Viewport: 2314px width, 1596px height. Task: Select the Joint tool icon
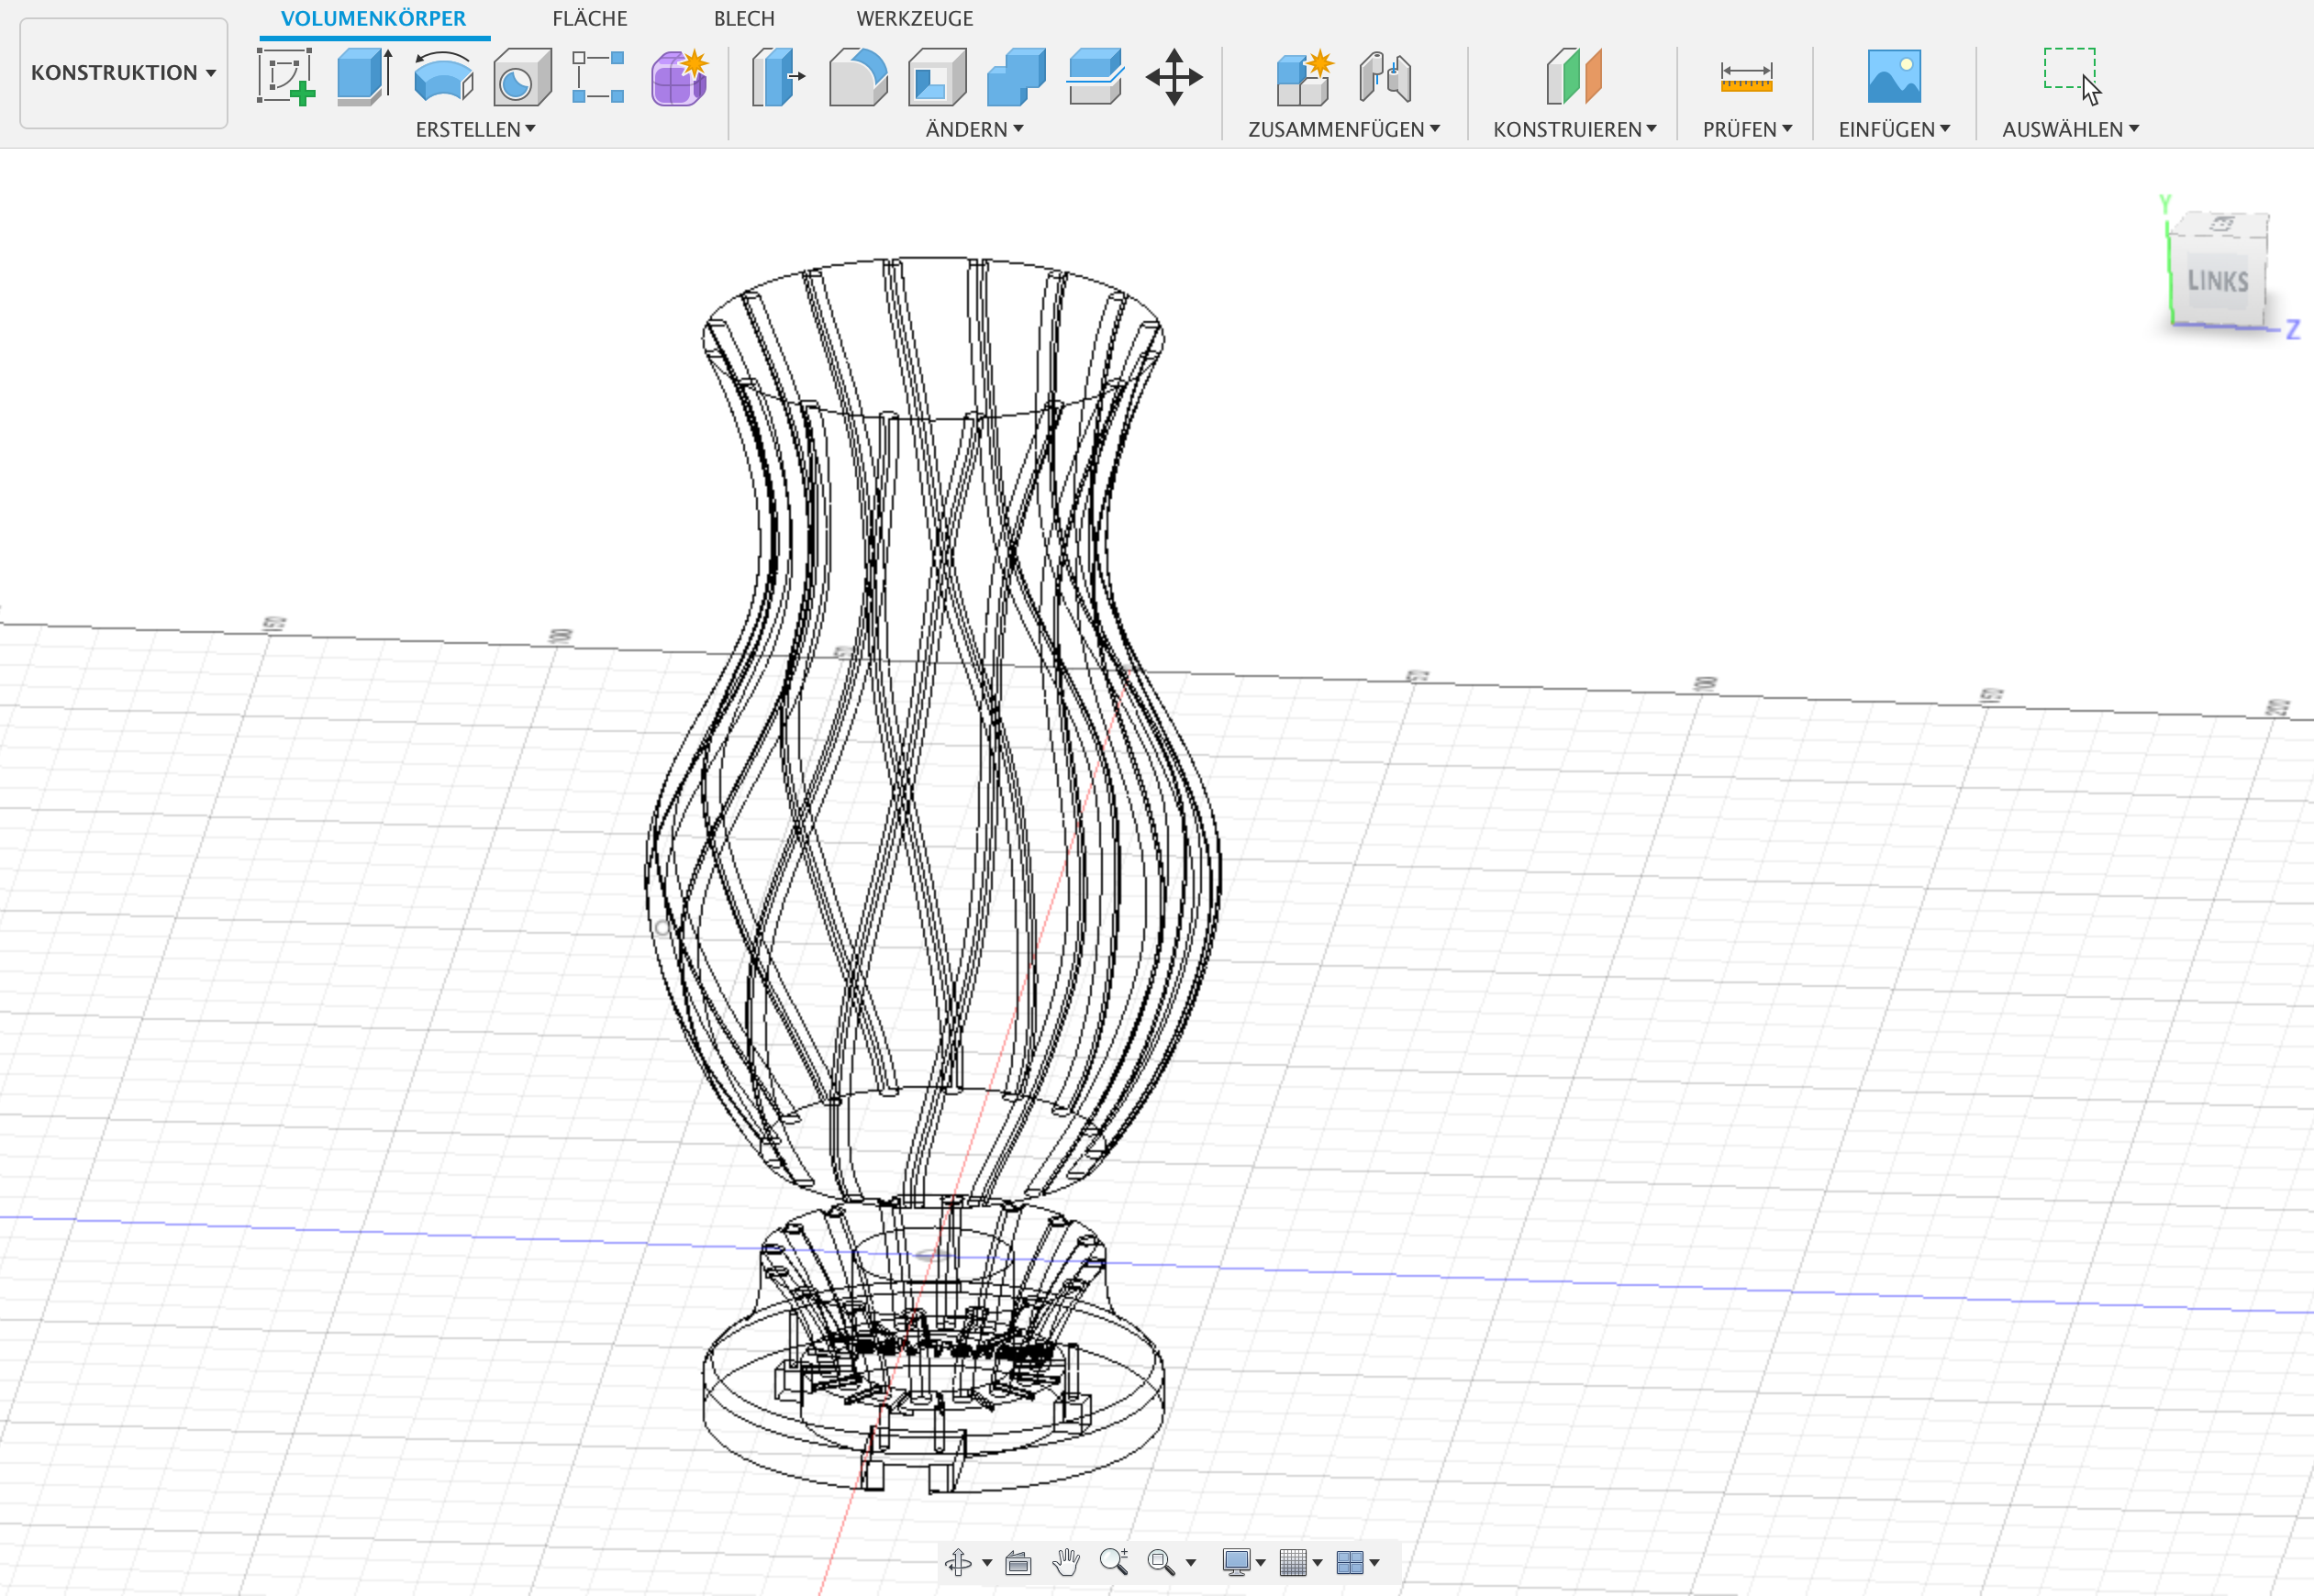pos(1385,76)
